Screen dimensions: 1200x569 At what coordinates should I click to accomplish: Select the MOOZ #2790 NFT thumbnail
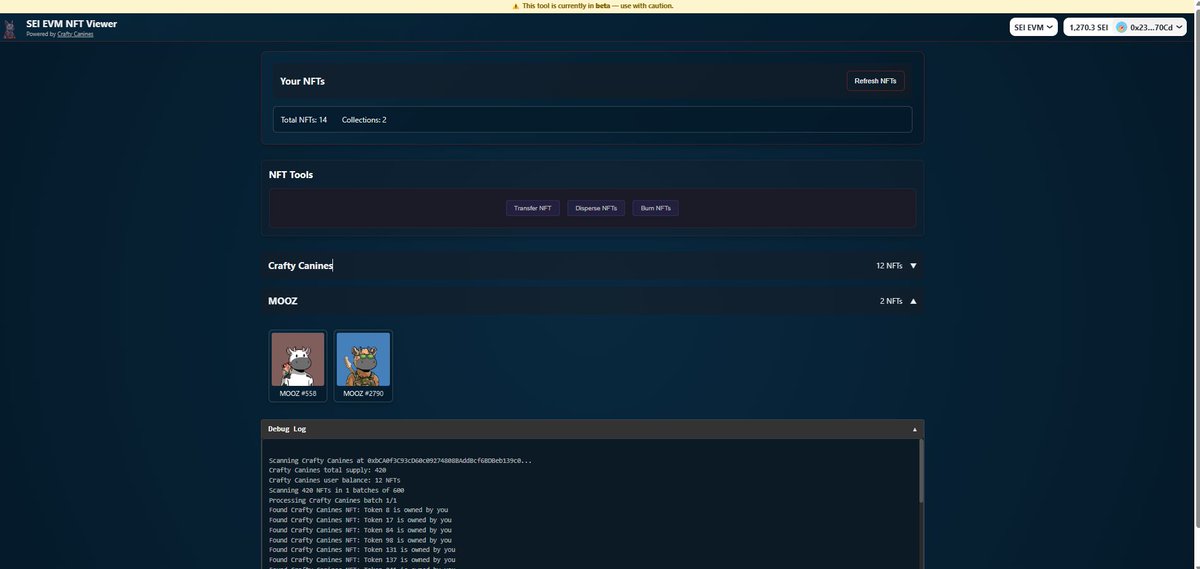point(363,359)
